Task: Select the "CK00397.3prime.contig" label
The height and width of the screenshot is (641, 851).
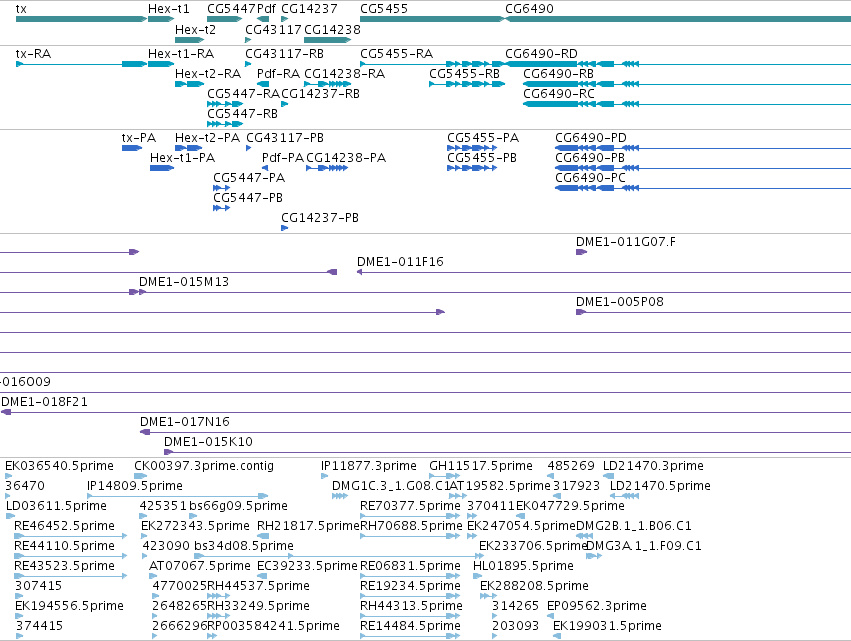Action: [x=204, y=466]
